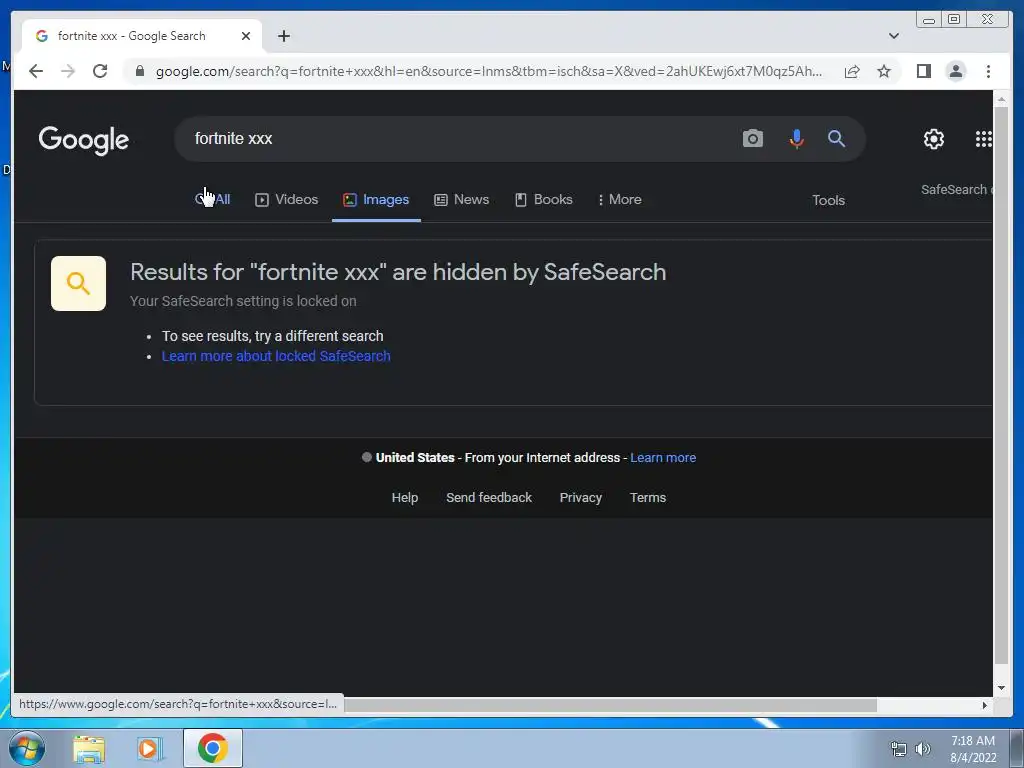The width and height of the screenshot is (1024, 768).
Task: Open the Windows Start menu orb
Action: pos(27,748)
